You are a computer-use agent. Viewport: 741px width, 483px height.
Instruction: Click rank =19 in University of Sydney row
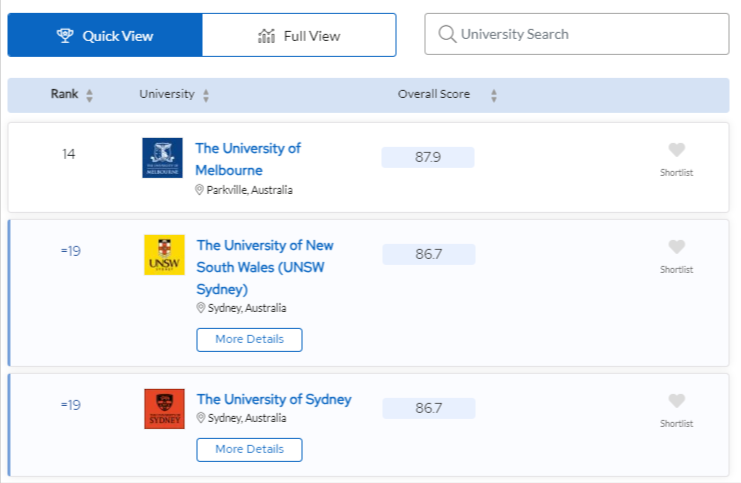tap(71, 405)
